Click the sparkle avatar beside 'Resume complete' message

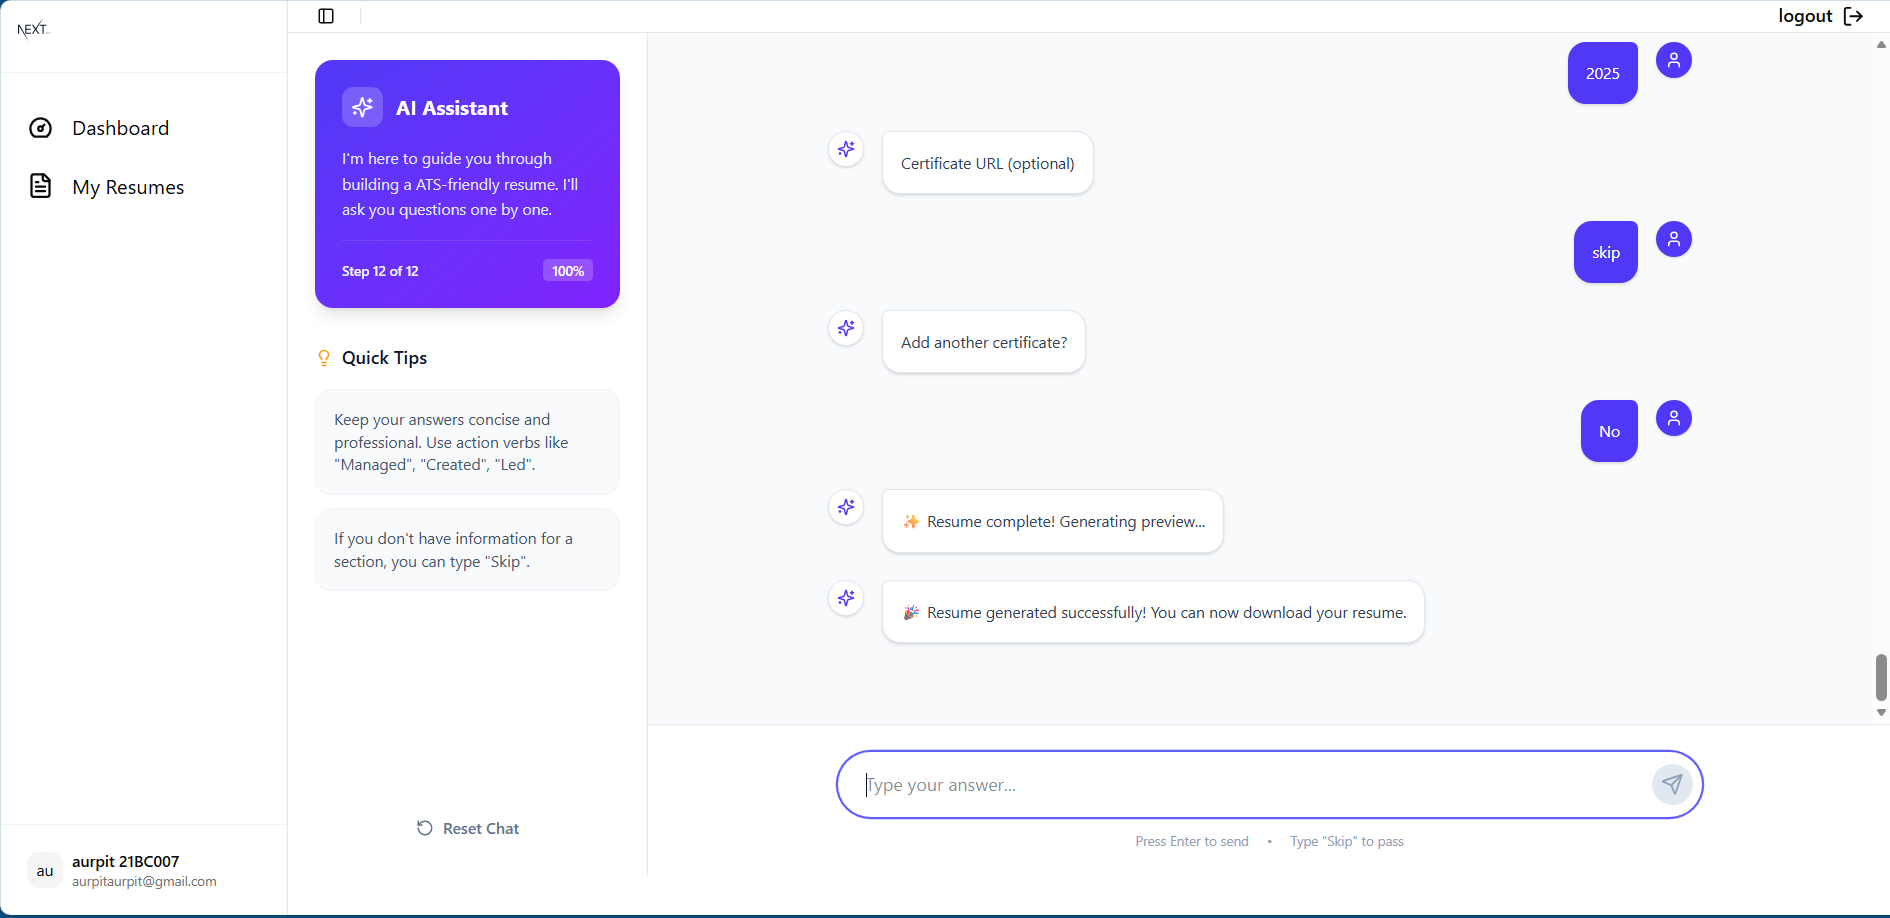click(846, 507)
